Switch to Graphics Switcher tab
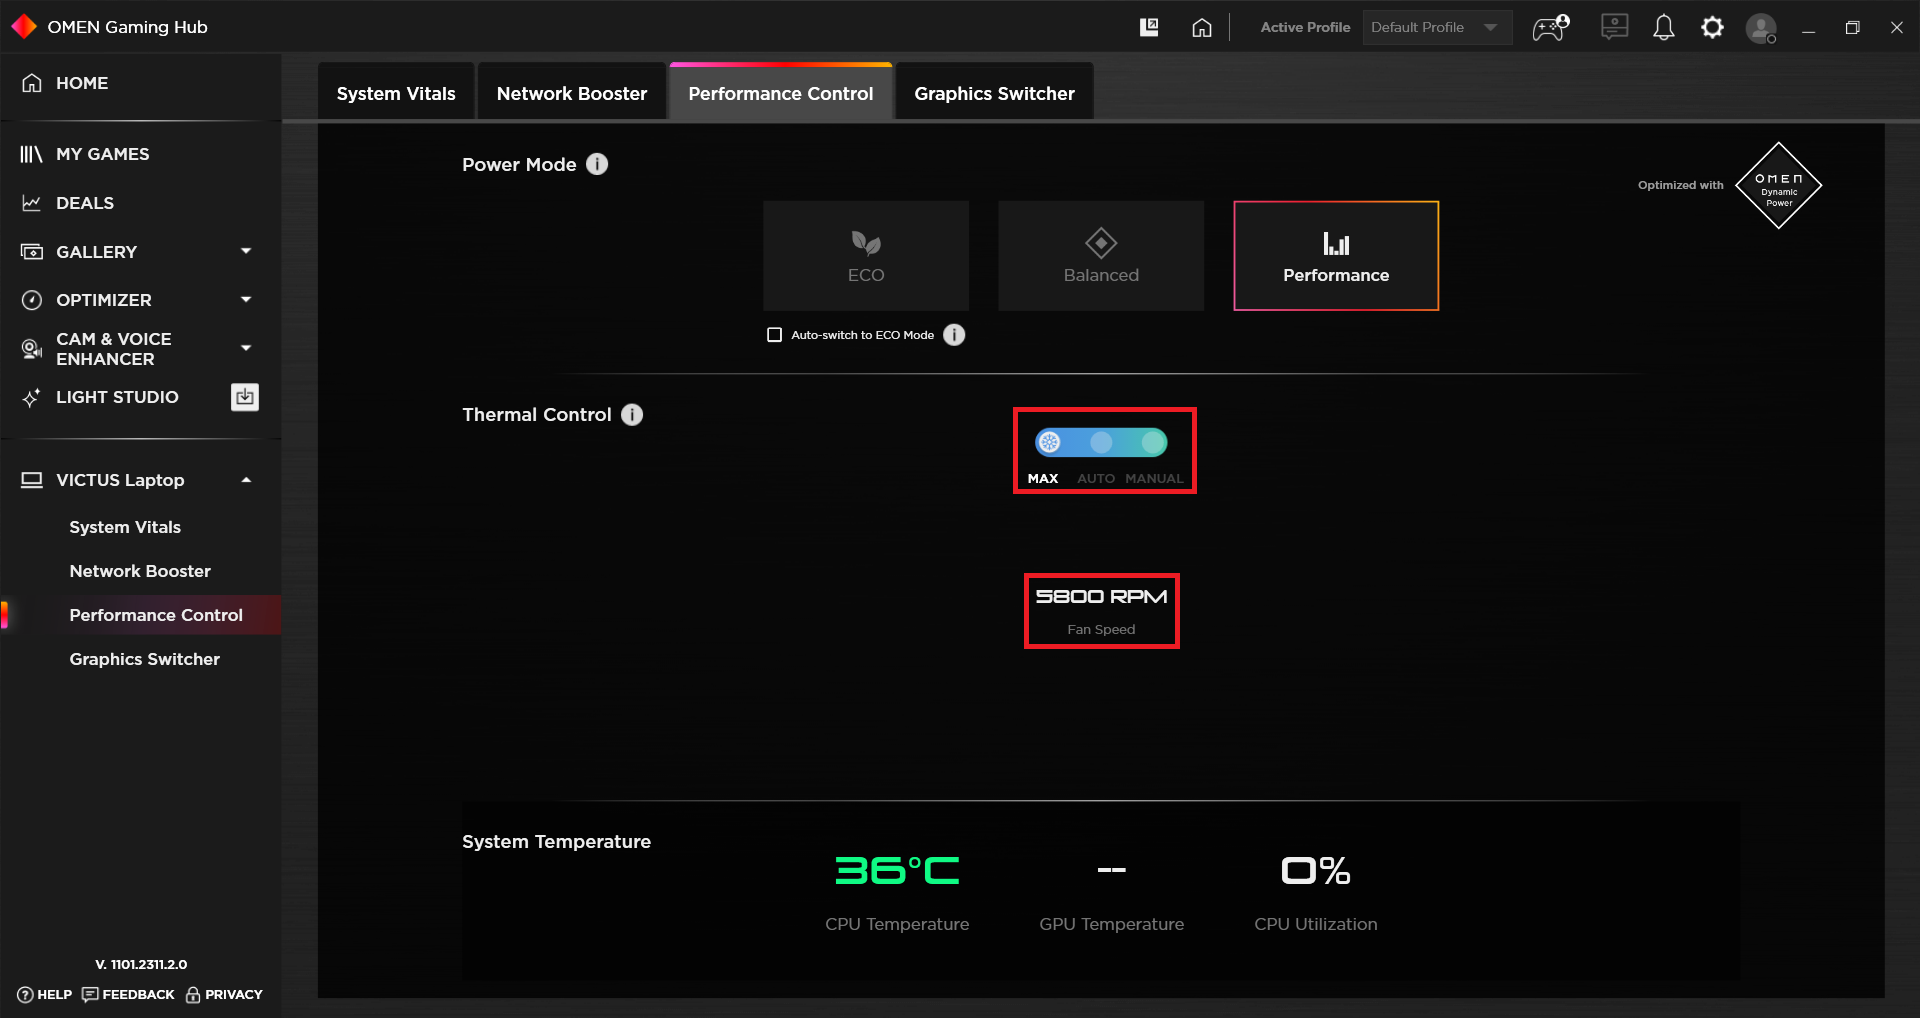1920x1018 pixels. tap(994, 93)
